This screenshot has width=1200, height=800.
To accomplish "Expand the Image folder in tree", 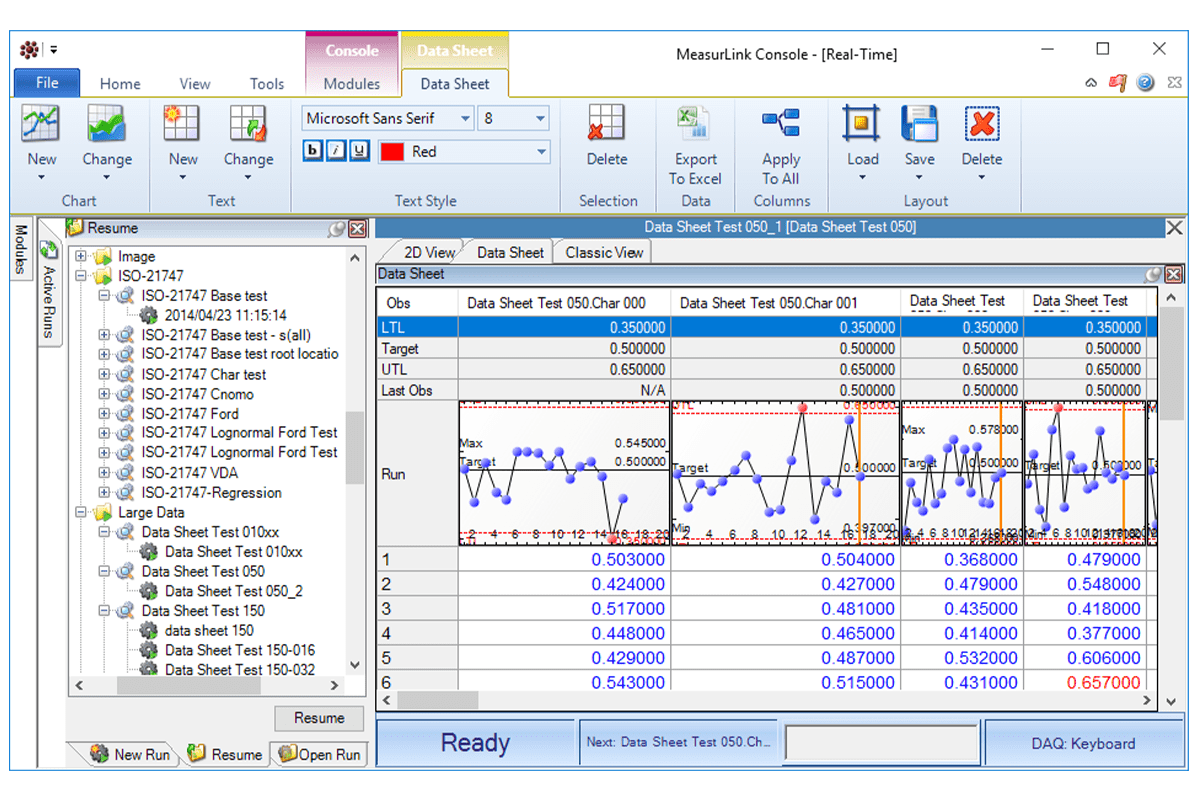I will [82, 257].
